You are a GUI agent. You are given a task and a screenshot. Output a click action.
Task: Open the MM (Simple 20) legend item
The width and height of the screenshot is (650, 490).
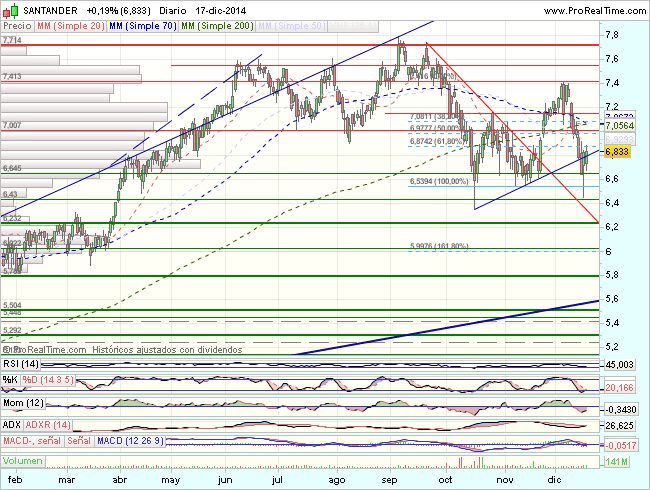tap(70, 26)
